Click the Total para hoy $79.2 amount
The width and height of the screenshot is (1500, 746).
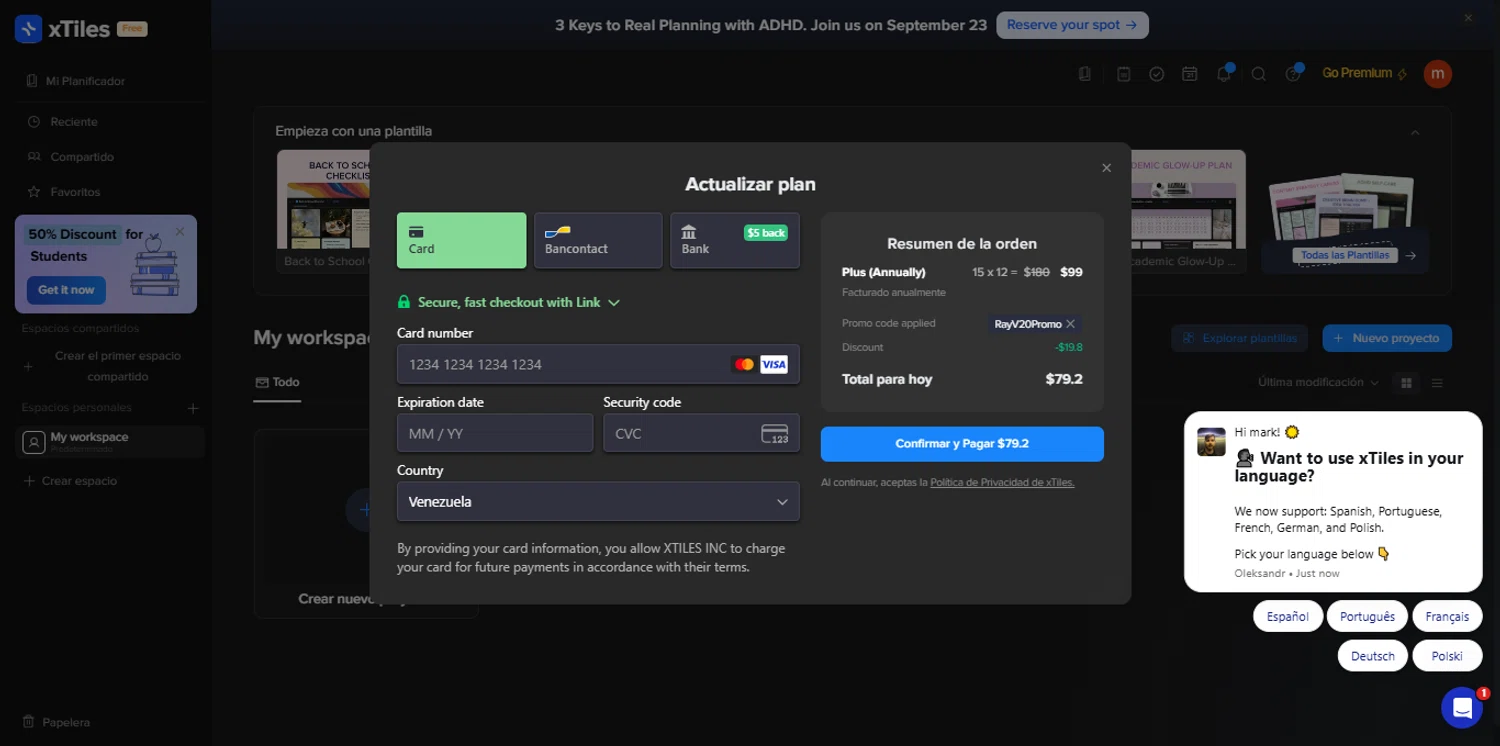1064,380
